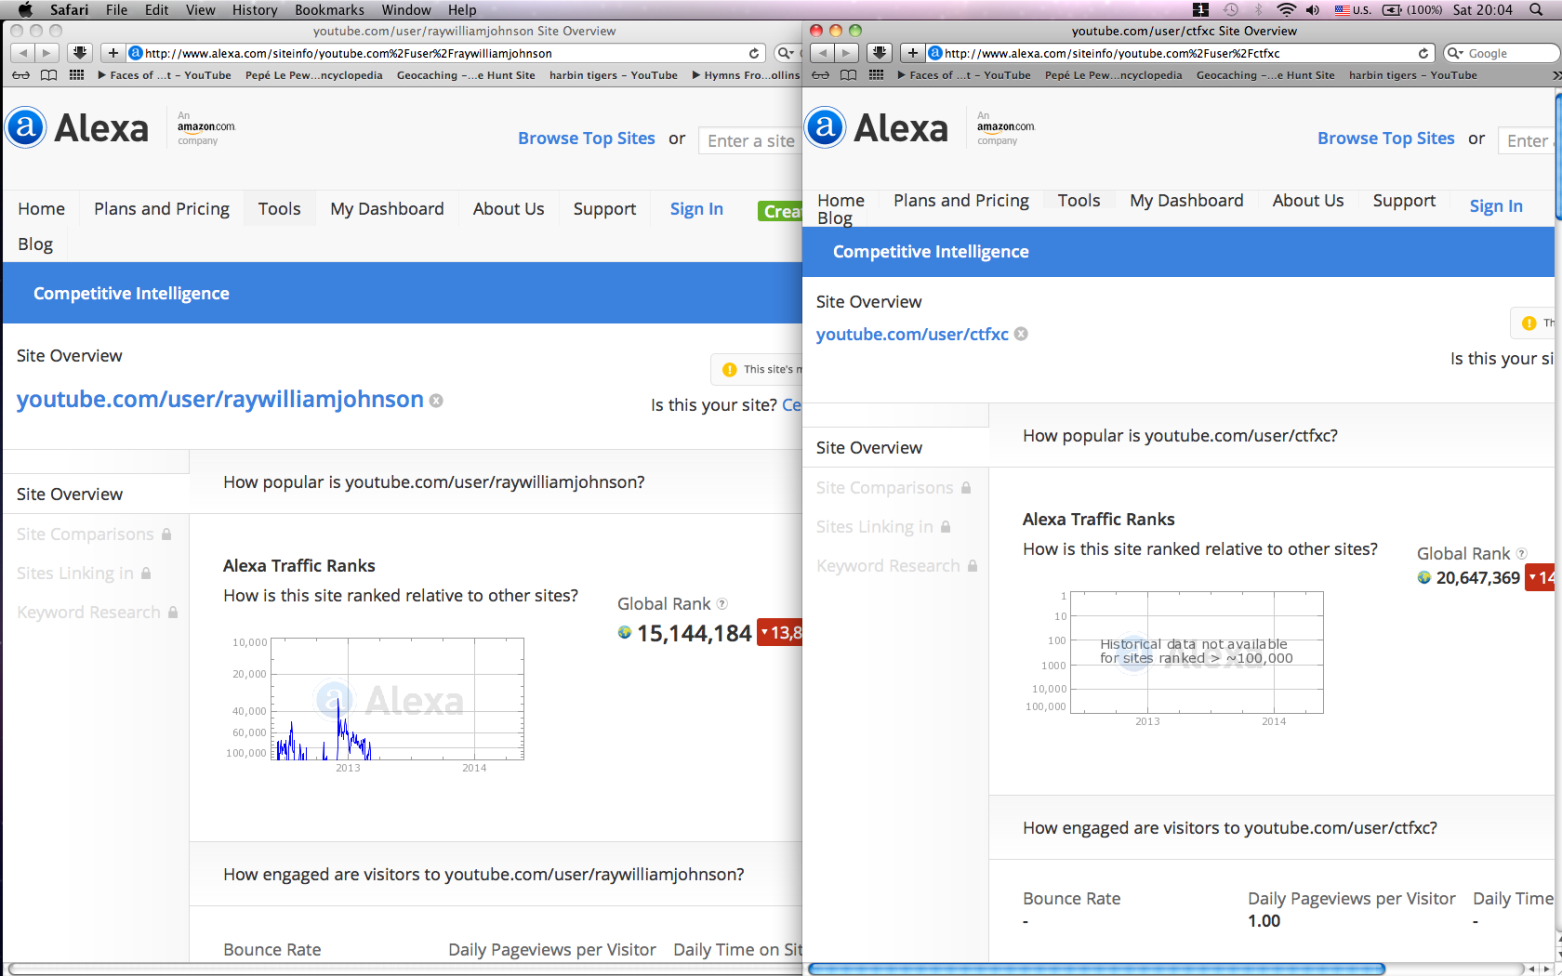The width and height of the screenshot is (1562, 976).
Task: Open downloads button in left Safari window
Action: (x=80, y=53)
